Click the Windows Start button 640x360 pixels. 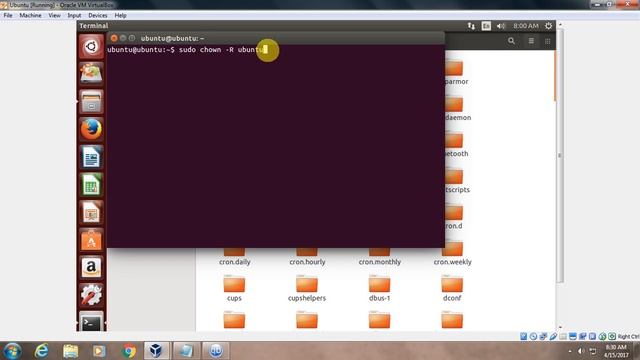coord(12,351)
